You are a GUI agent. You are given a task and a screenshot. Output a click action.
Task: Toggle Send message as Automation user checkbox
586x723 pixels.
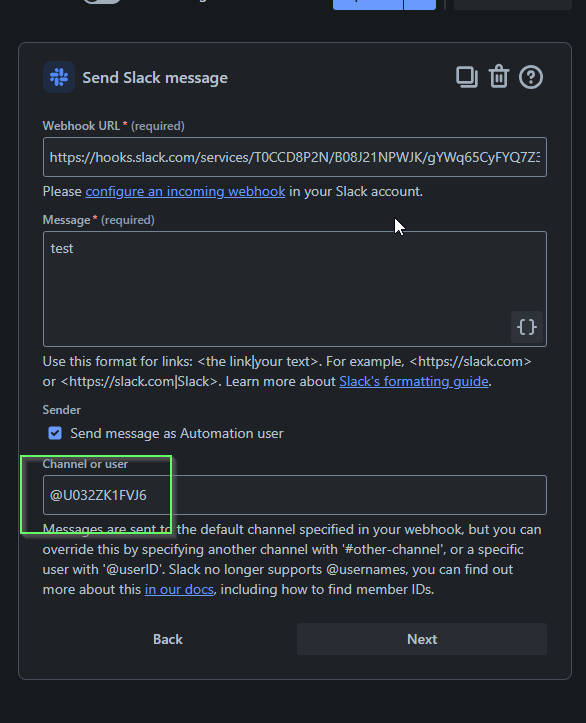point(55,433)
